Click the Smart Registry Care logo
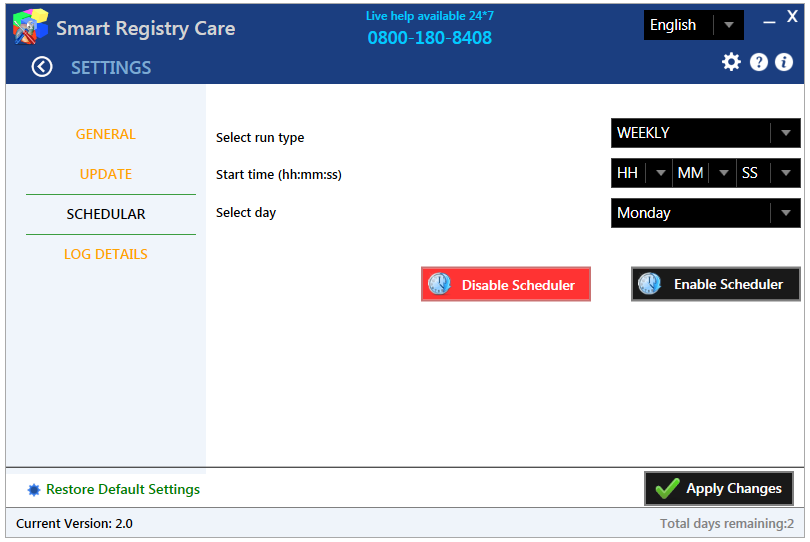This screenshot has width=810, height=542. tap(30, 26)
